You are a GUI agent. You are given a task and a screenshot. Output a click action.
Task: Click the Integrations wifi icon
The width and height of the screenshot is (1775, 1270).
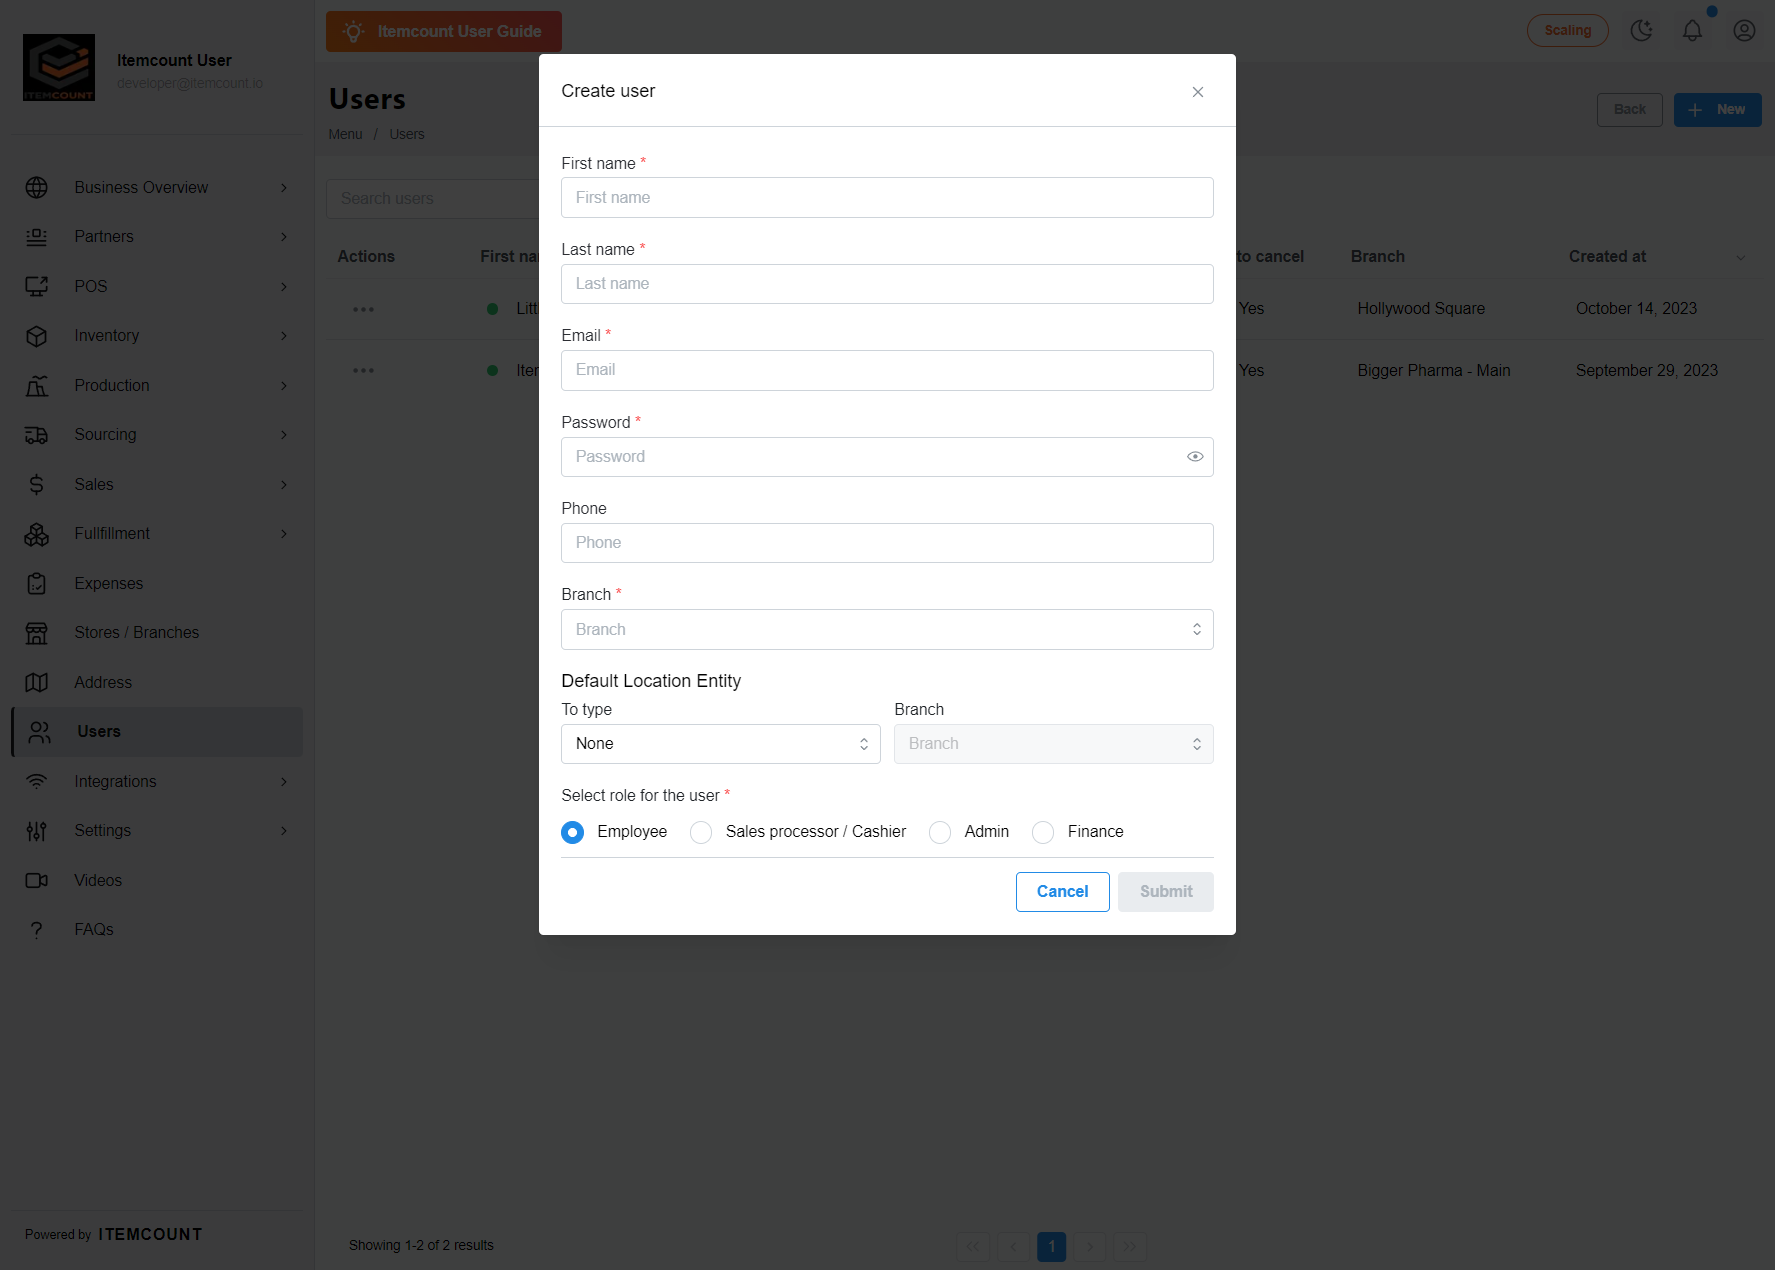[x=37, y=782]
